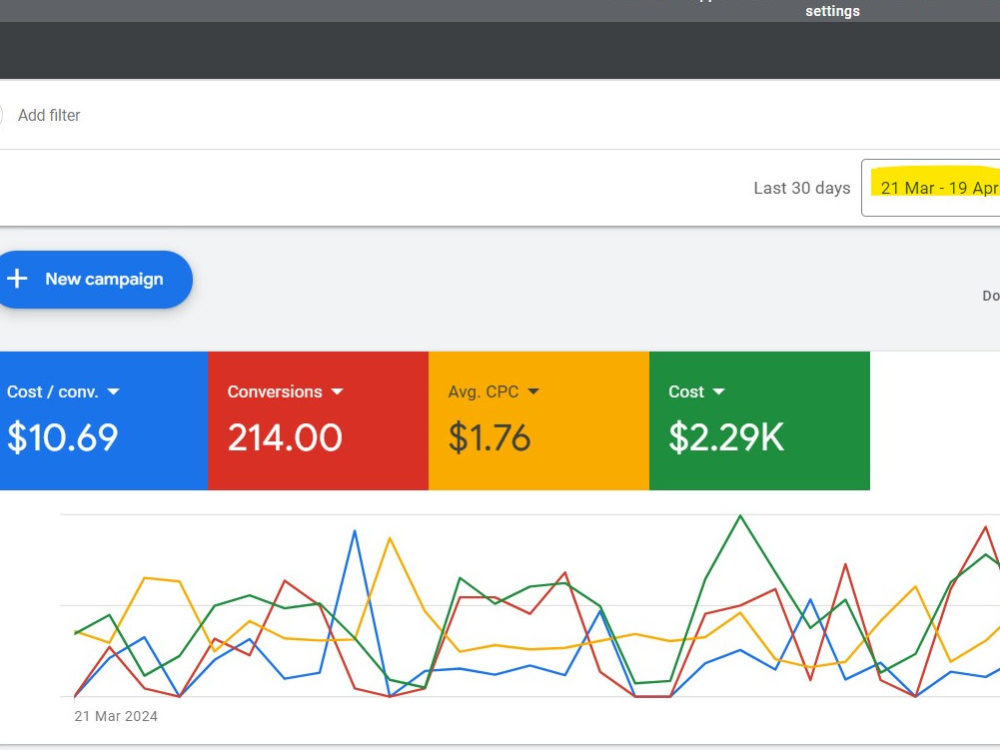Click Add filter text field
This screenshot has width=1000, height=750.
[49, 115]
